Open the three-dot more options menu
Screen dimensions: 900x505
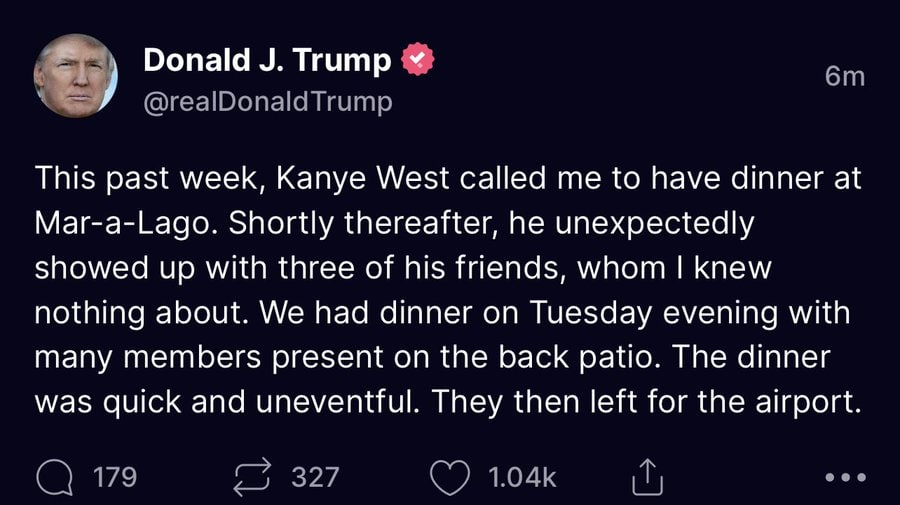click(x=845, y=477)
